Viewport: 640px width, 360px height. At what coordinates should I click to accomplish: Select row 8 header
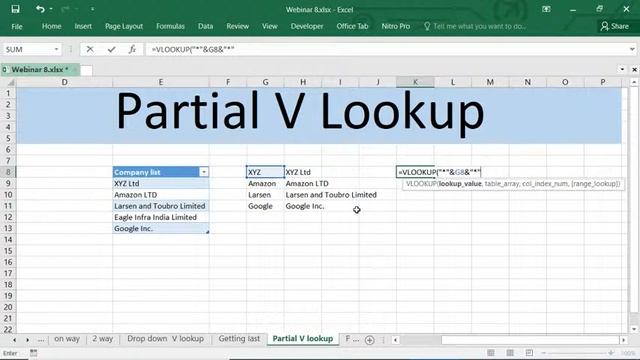(x=8, y=172)
